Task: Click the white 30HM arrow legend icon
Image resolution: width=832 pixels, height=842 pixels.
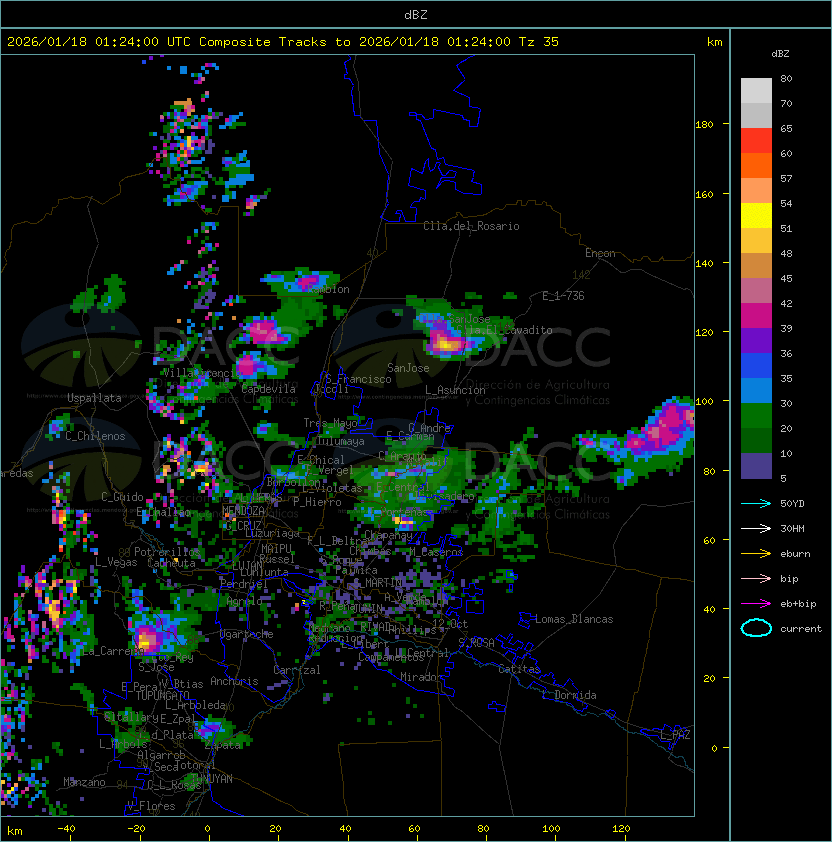Action: [x=756, y=528]
